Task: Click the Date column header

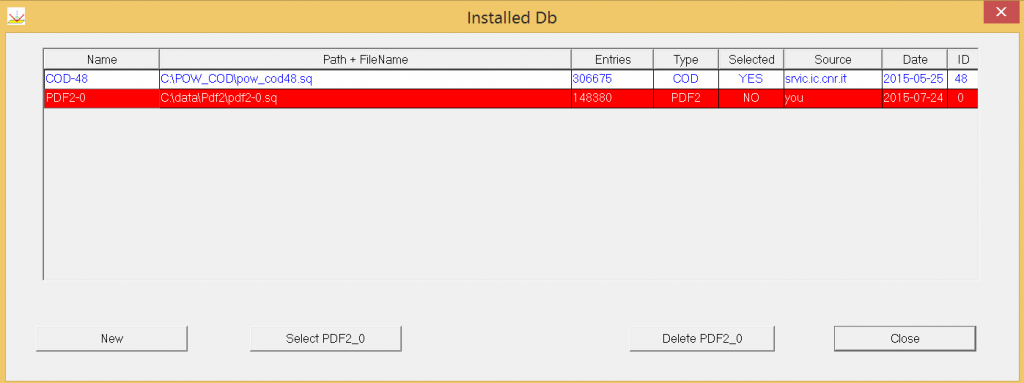Action: 915,59
